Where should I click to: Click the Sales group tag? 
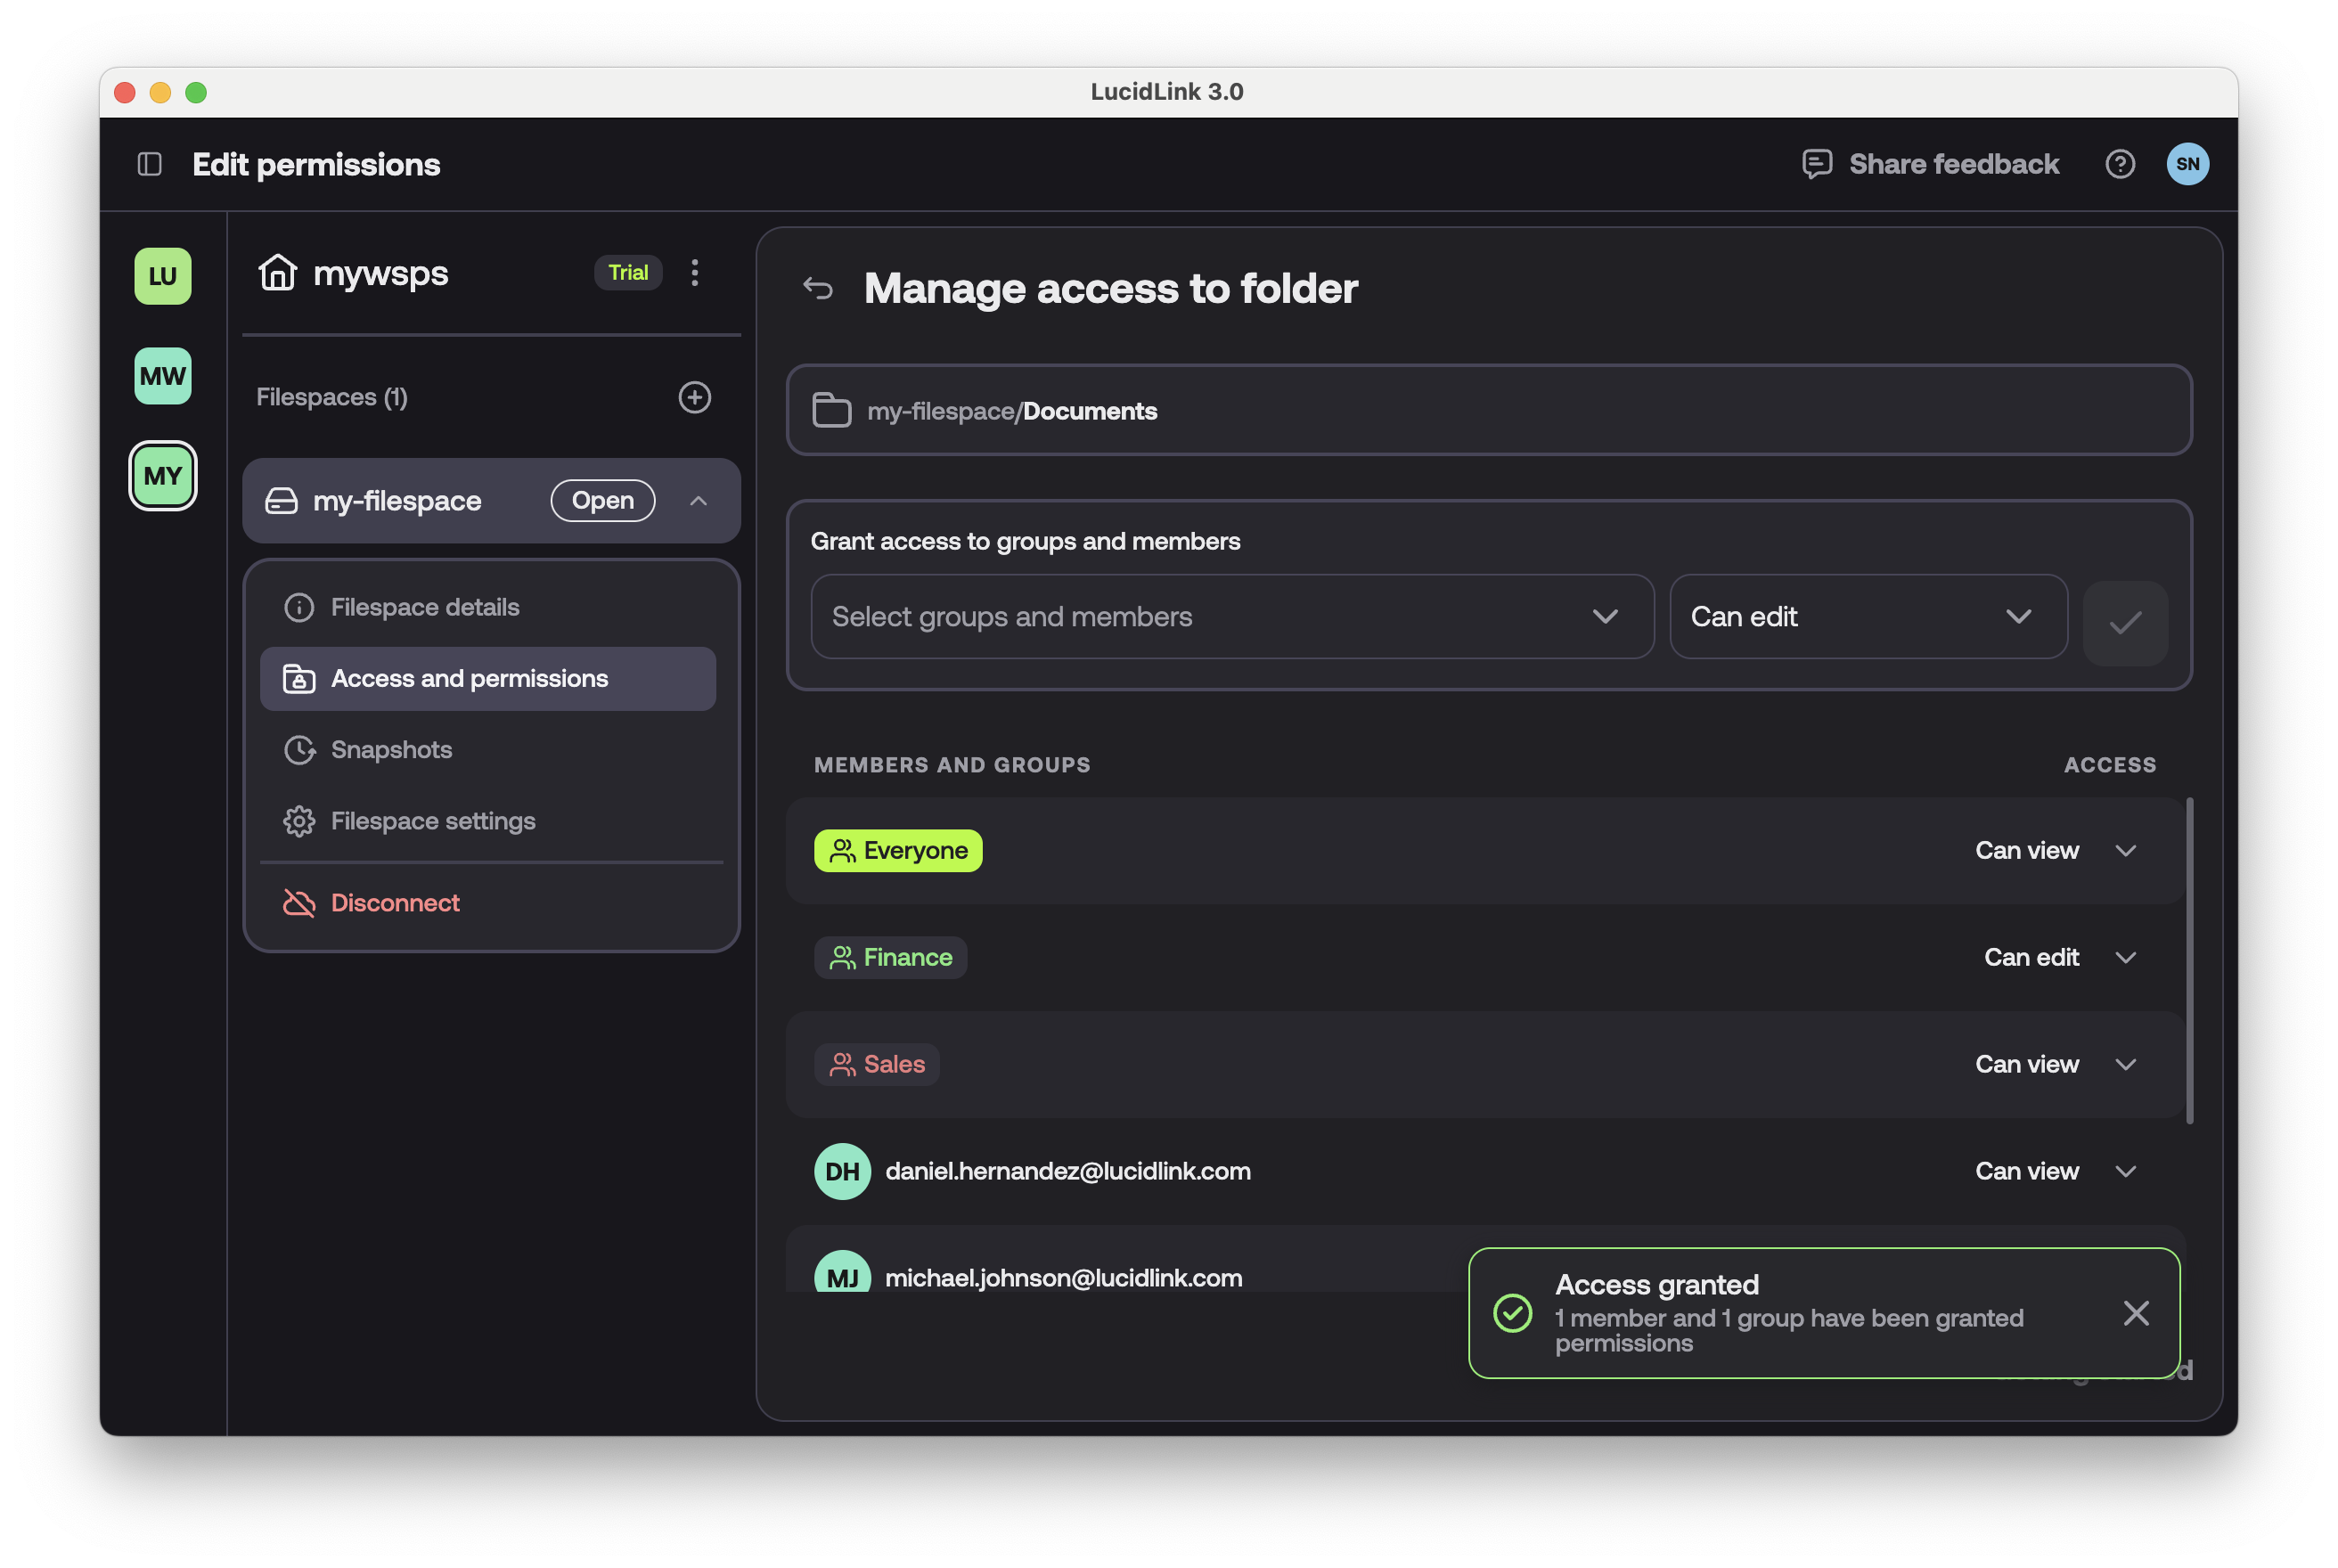876,1064
